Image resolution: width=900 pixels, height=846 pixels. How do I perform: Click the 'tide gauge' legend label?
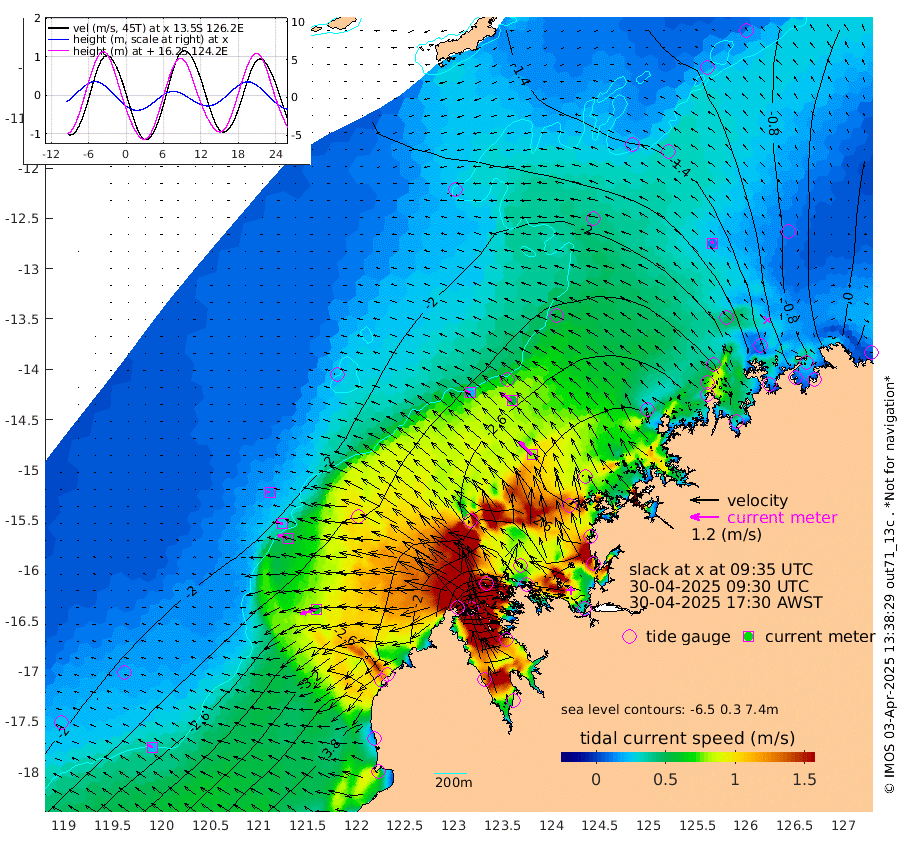tap(688, 637)
